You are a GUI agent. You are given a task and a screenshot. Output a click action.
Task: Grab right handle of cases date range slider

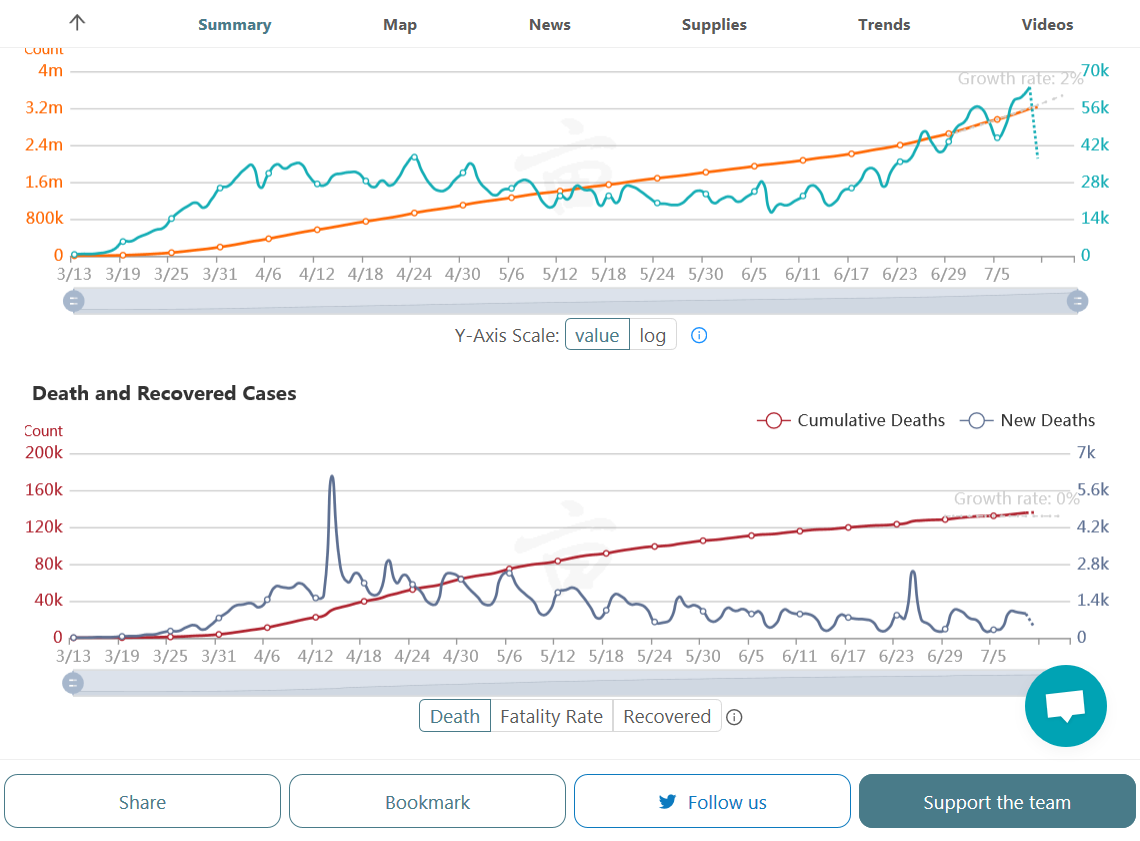point(1077,301)
